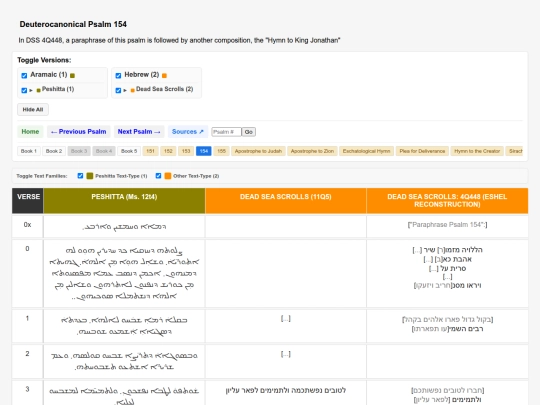The image size is (540, 405).
Task: Select the verse 3 number cell
Action: coord(28,393)
